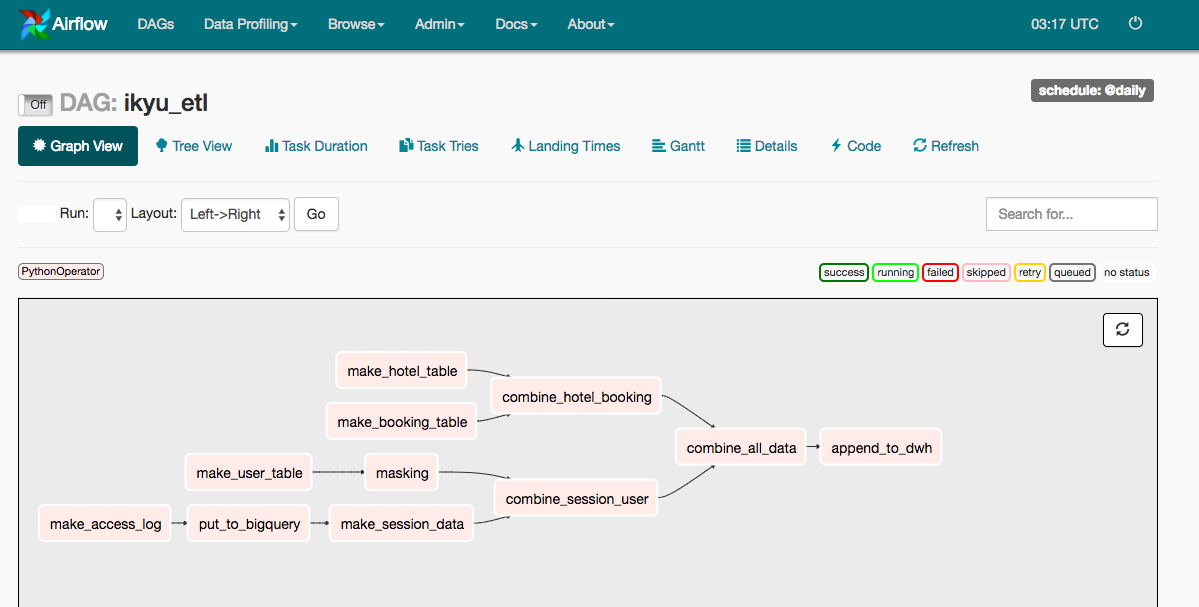This screenshot has height=607, width=1199.
Task: Click the power logout icon
Action: 1136,23
